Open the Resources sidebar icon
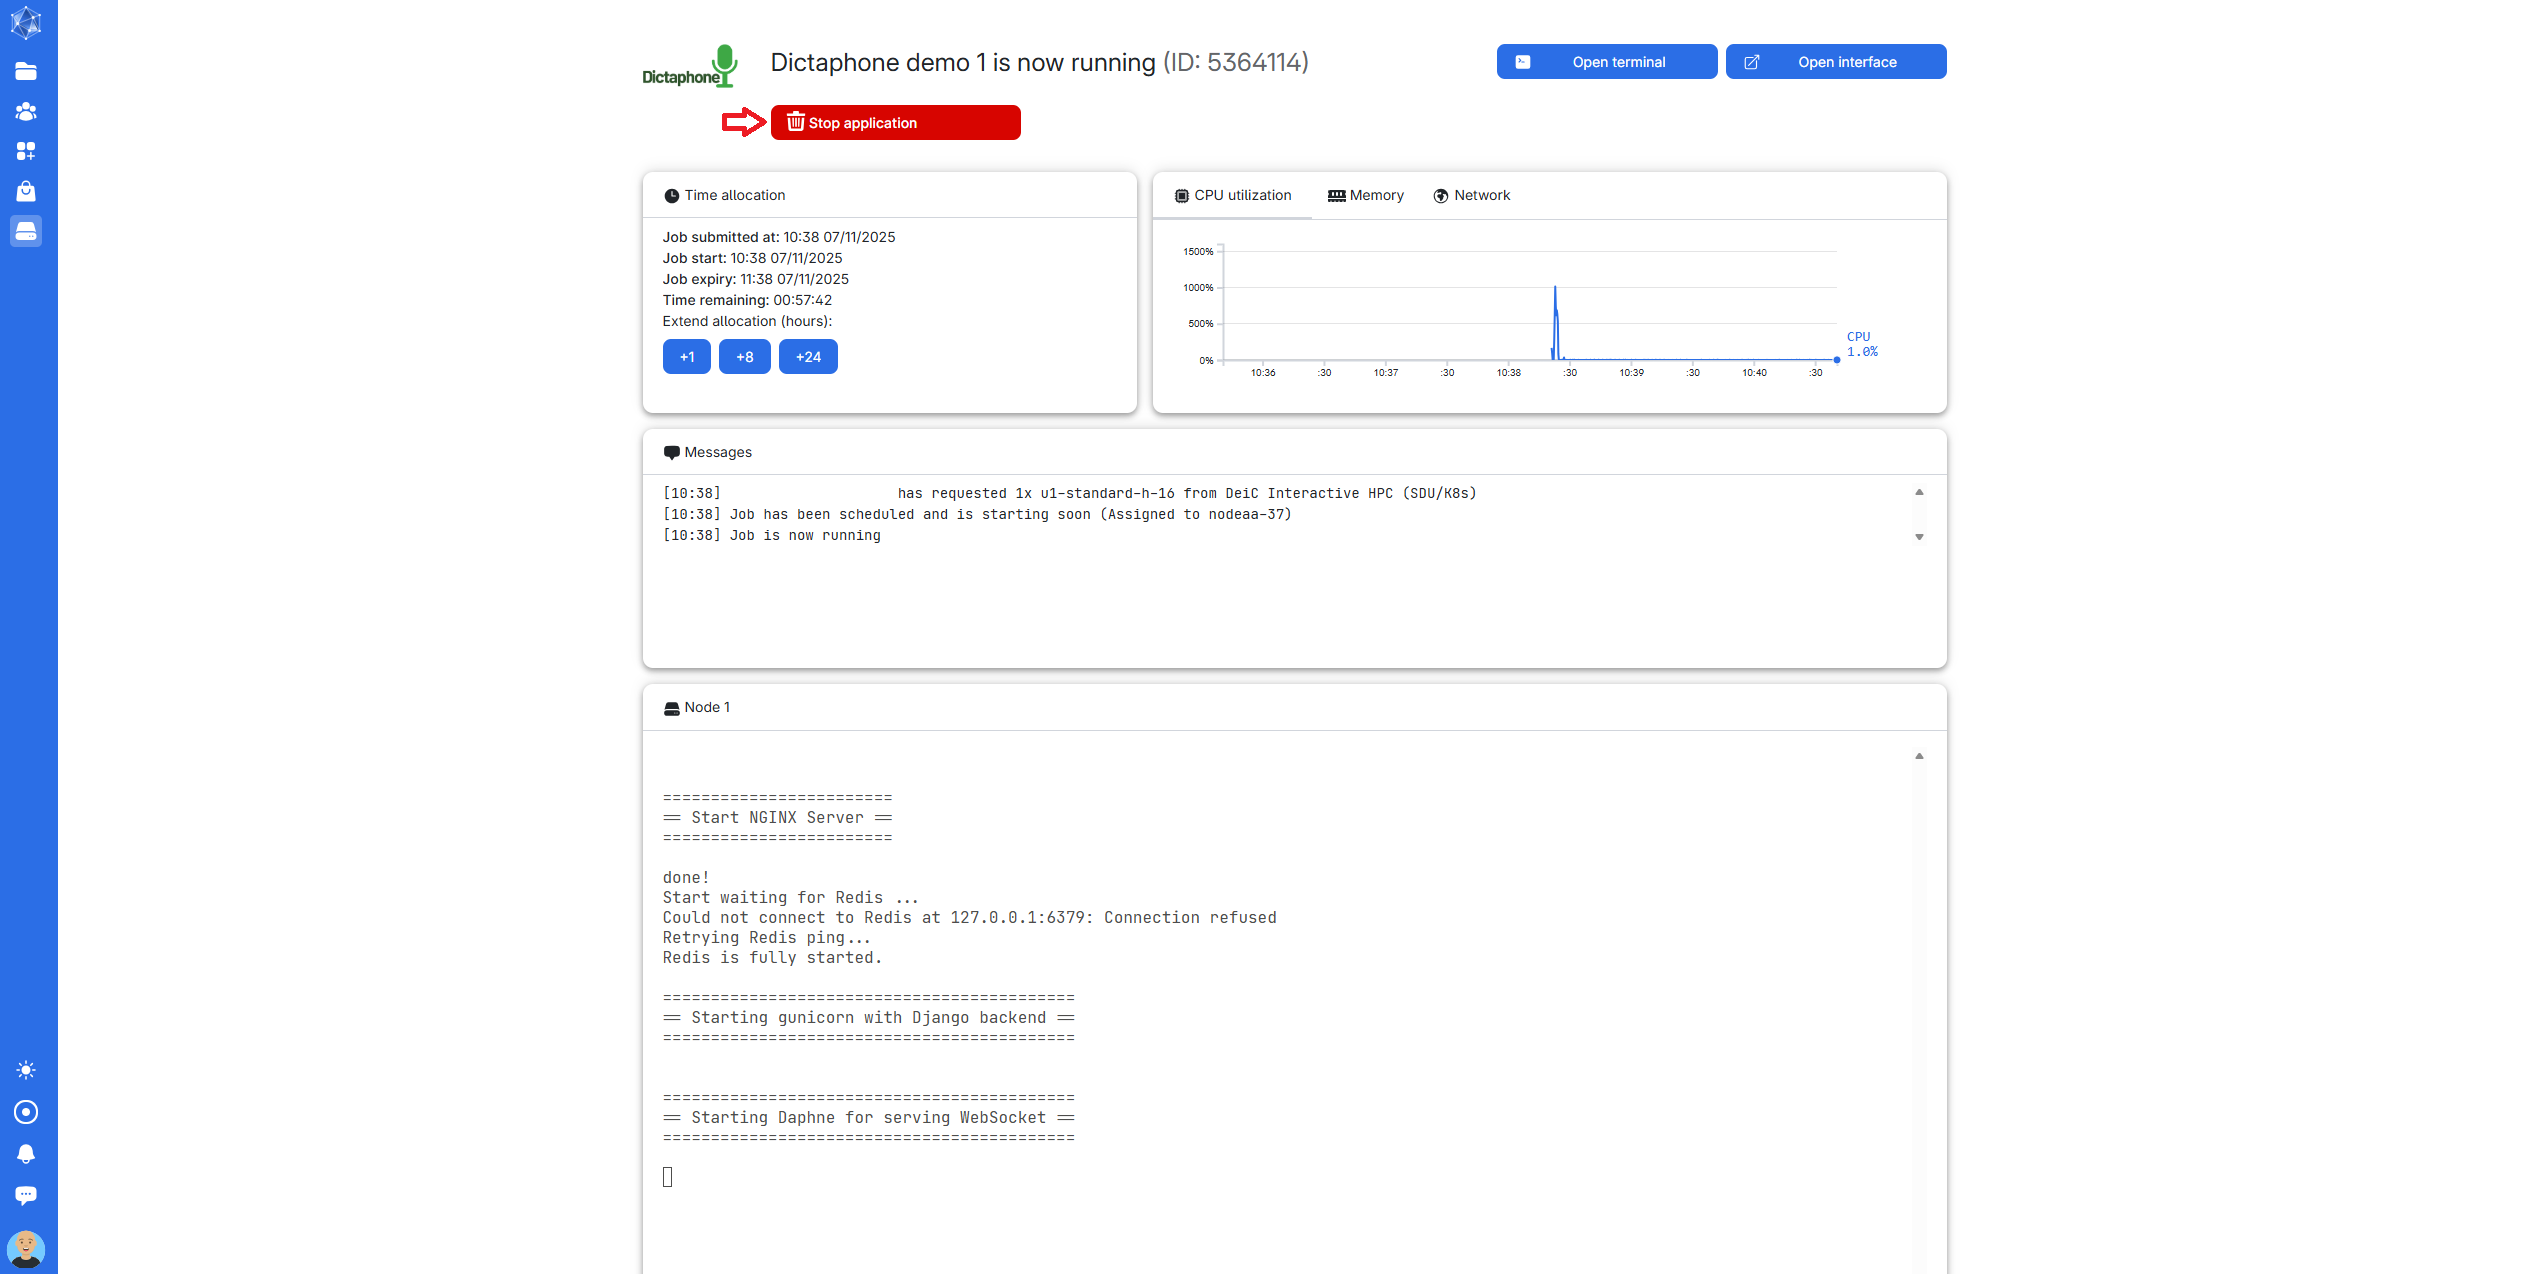This screenshot has width=2528, height=1274. 26,151
